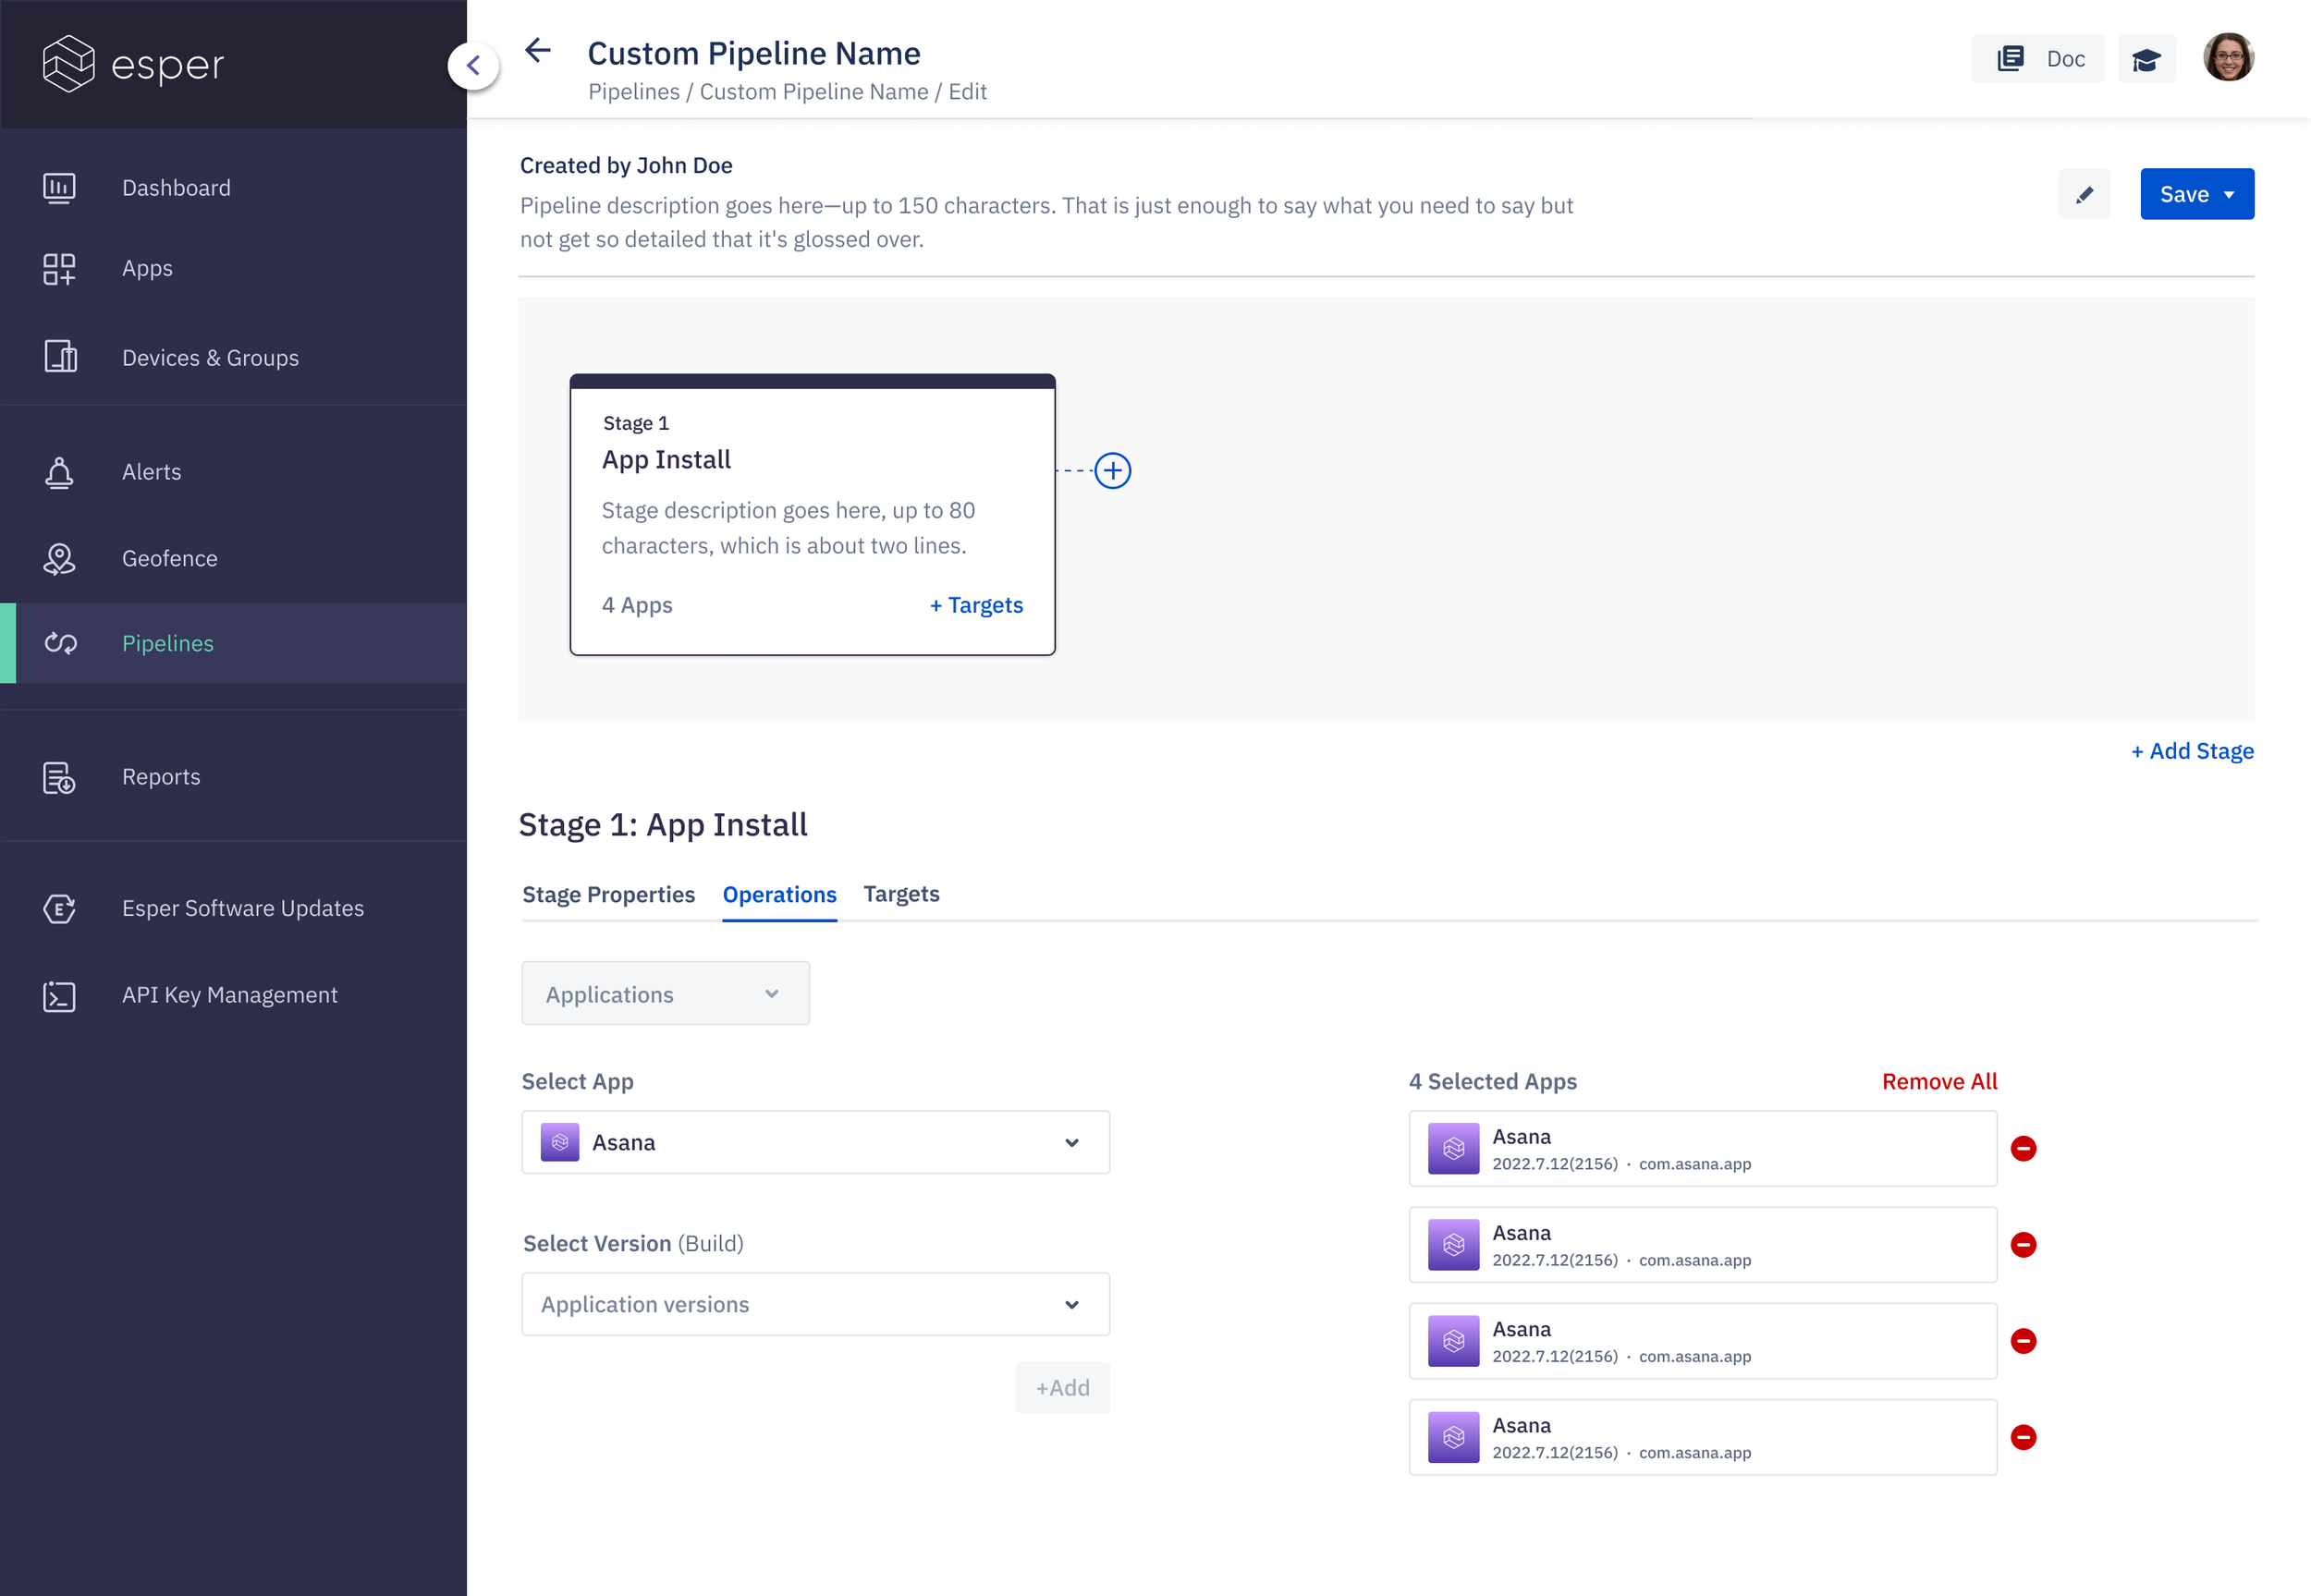
Task: Click the Alerts bell icon
Action: pyautogui.click(x=59, y=472)
